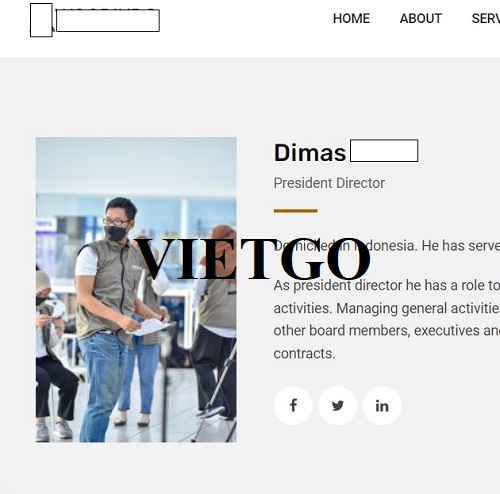Click the company name beside the logo

108,21
